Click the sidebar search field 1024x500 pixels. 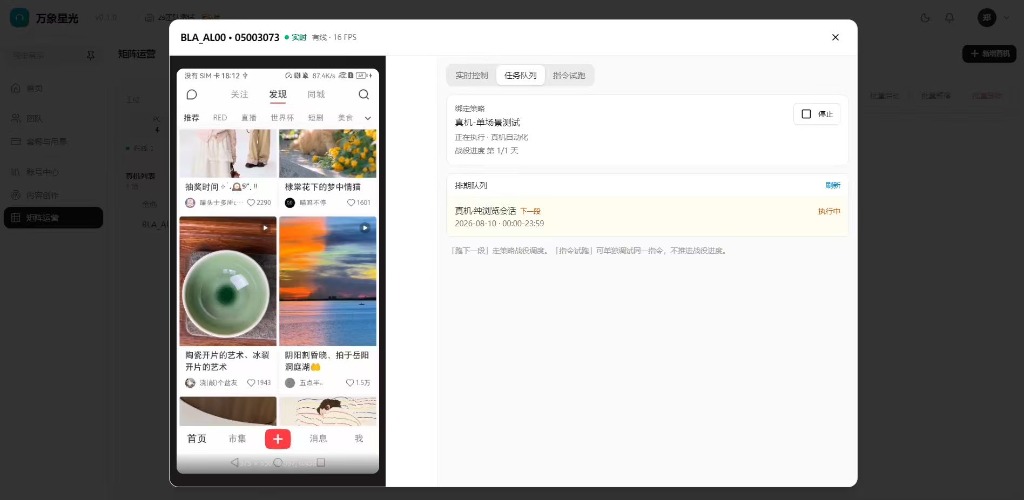point(46,56)
